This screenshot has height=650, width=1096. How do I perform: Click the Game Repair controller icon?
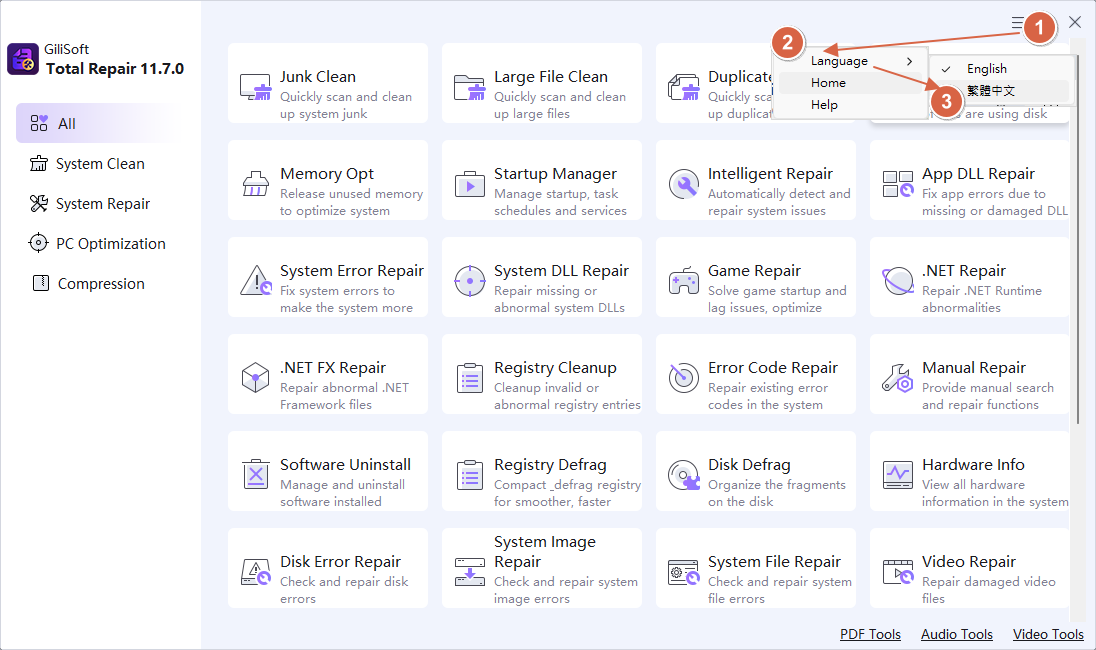(x=684, y=281)
